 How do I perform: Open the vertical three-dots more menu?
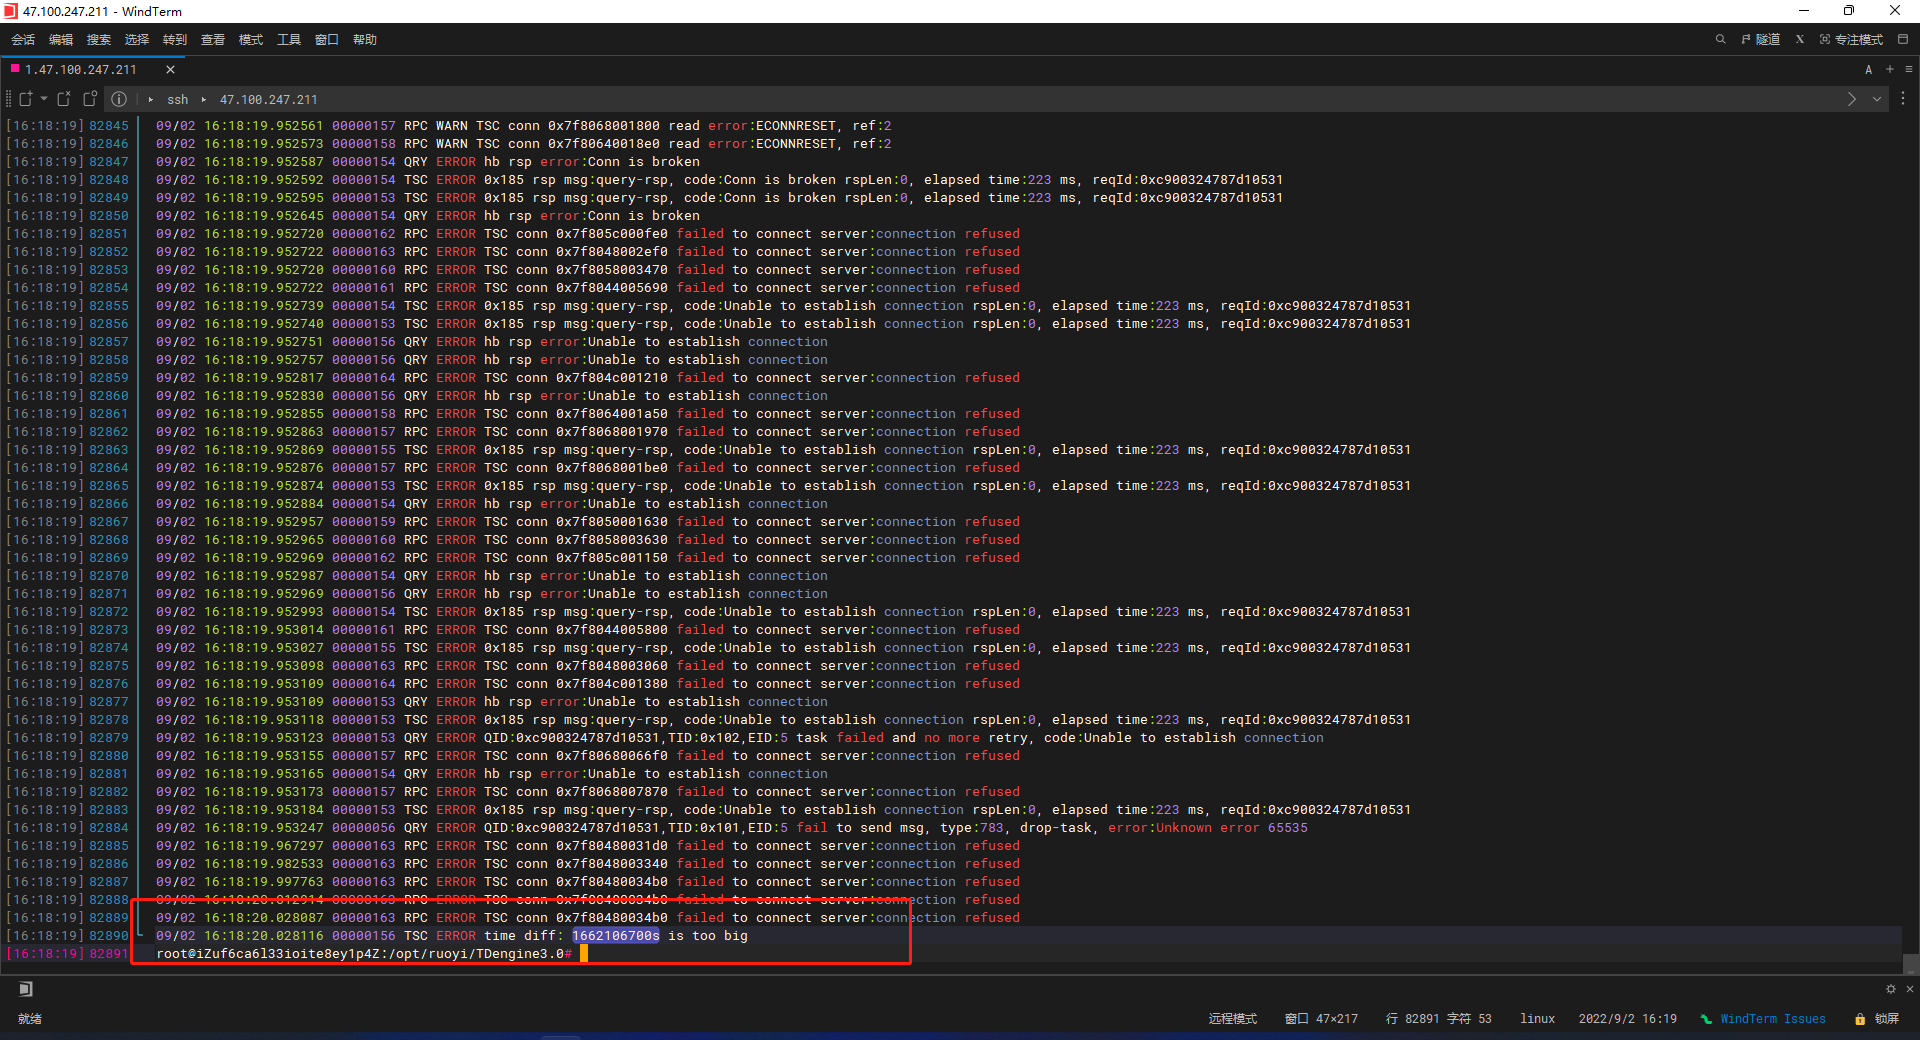point(1903,99)
